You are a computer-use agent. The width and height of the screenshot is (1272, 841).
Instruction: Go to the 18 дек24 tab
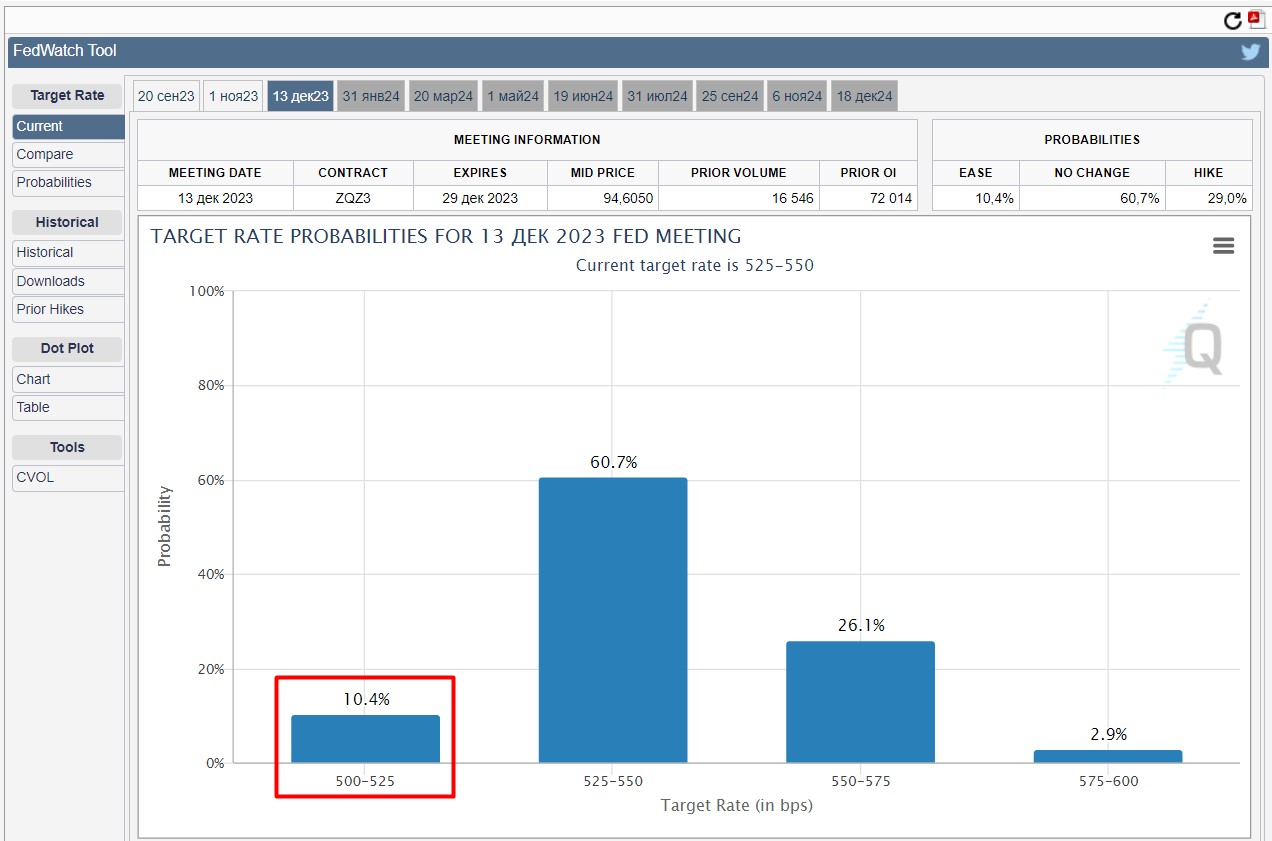(864, 96)
